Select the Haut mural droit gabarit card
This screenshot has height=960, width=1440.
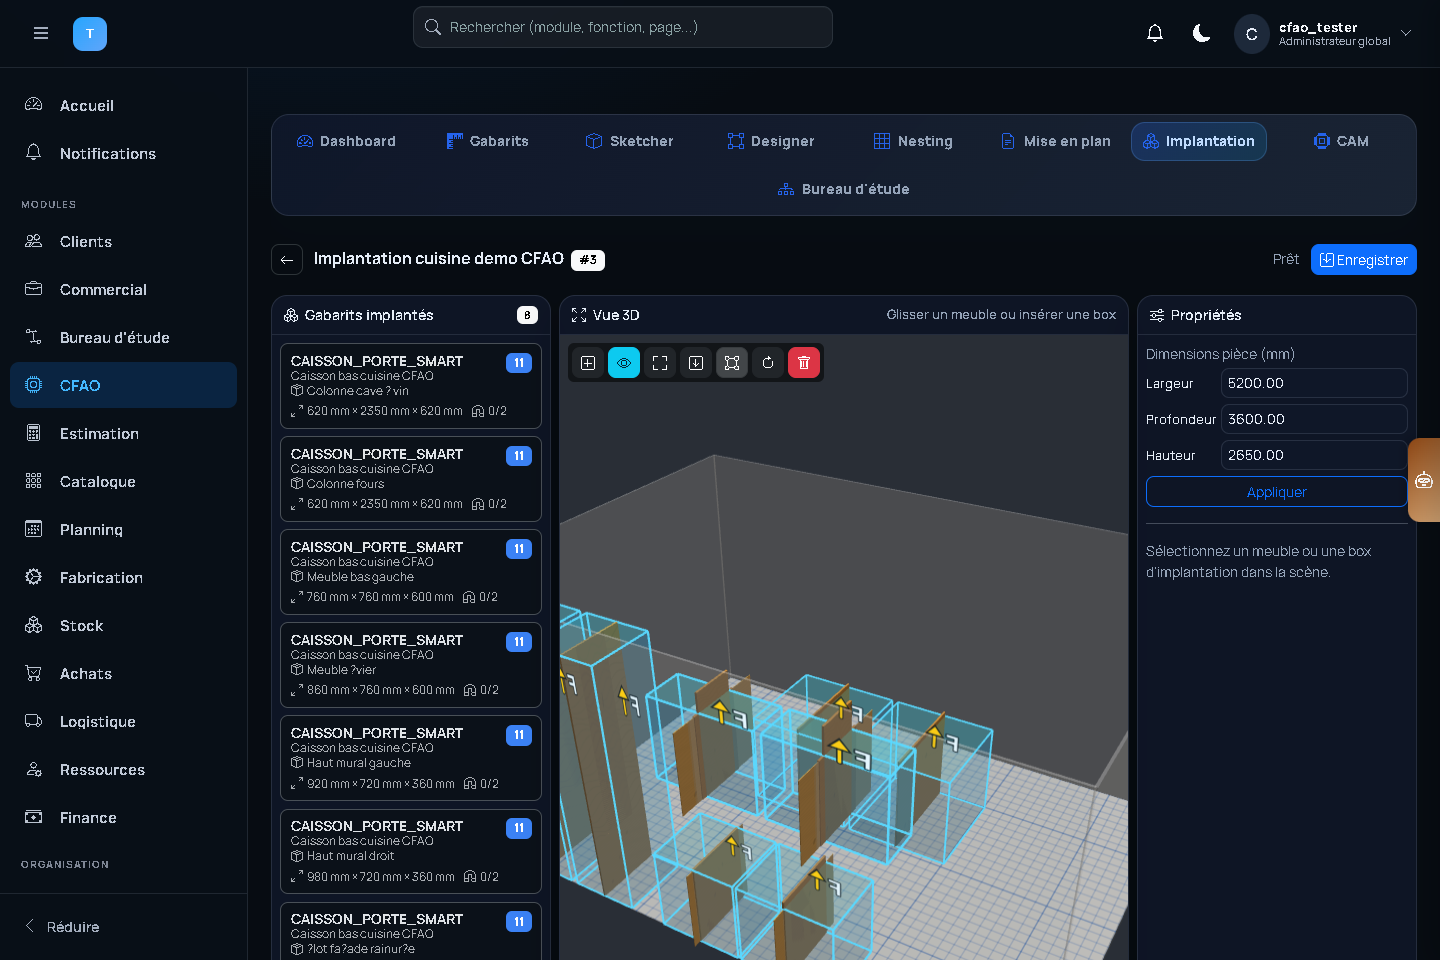411,851
